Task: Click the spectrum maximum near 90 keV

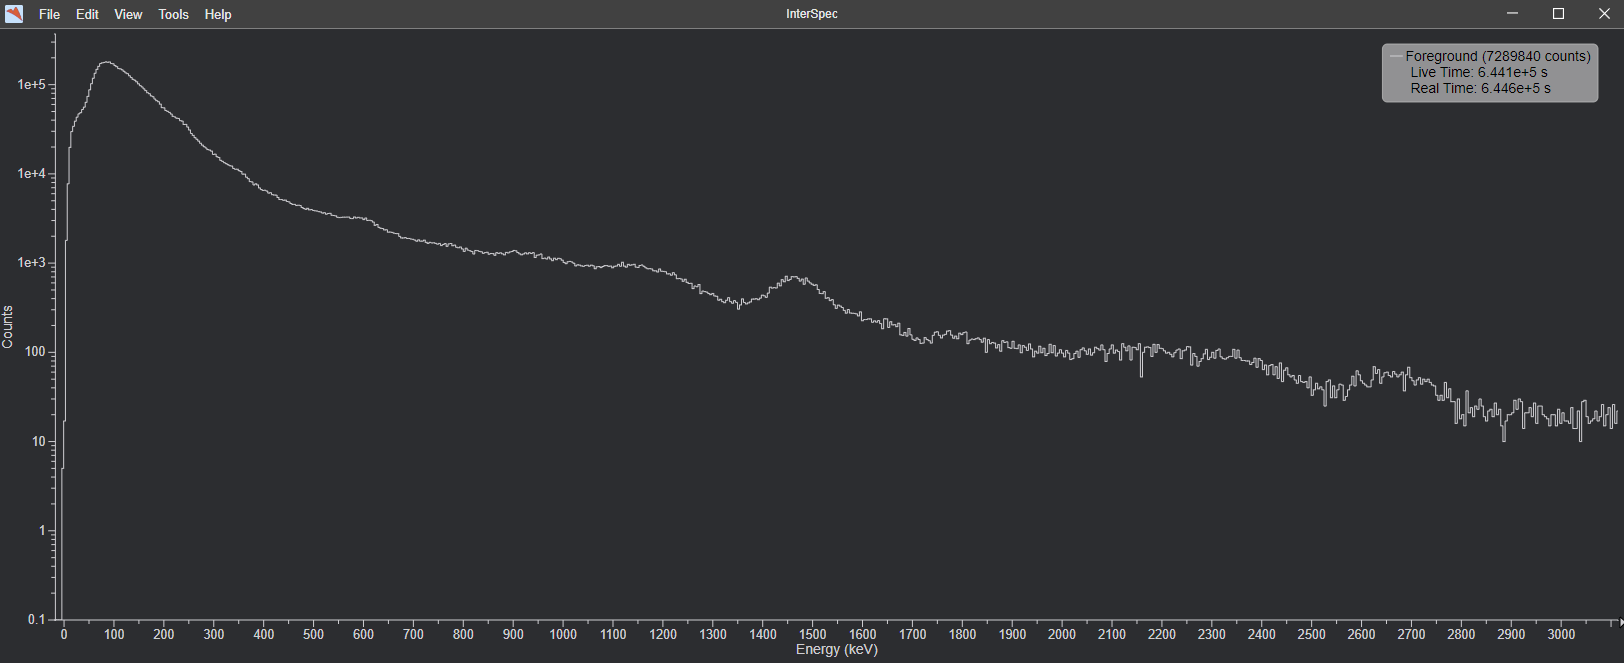Action: 105,62
